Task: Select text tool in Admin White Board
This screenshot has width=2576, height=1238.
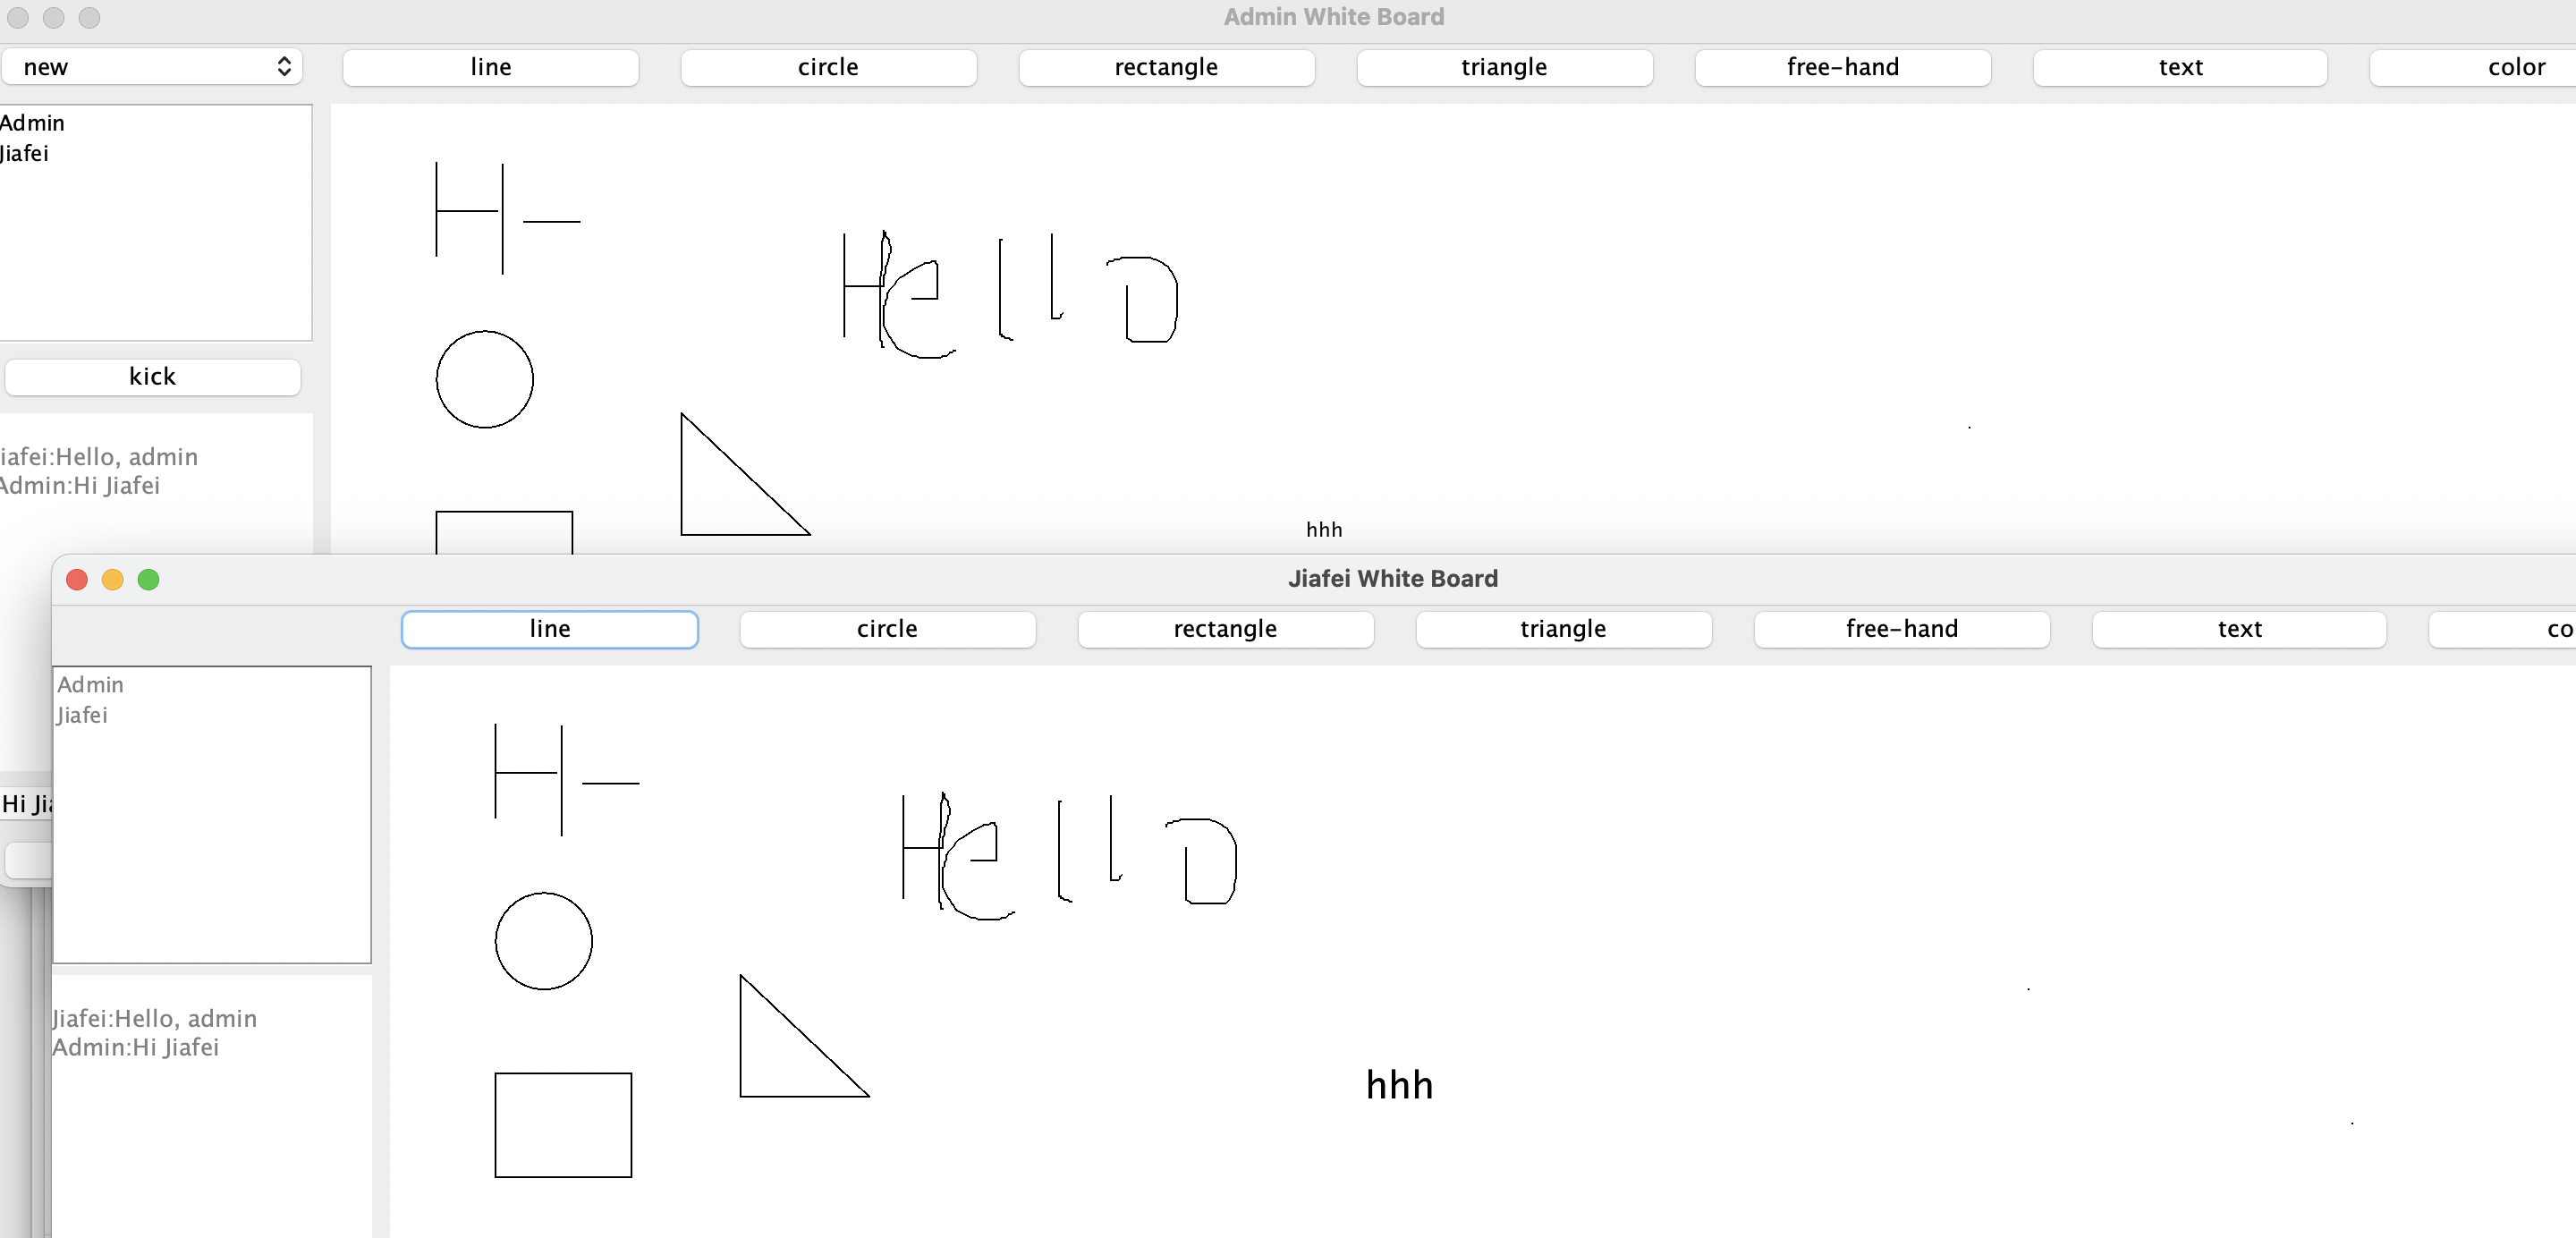Action: (x=2180, y=67)
